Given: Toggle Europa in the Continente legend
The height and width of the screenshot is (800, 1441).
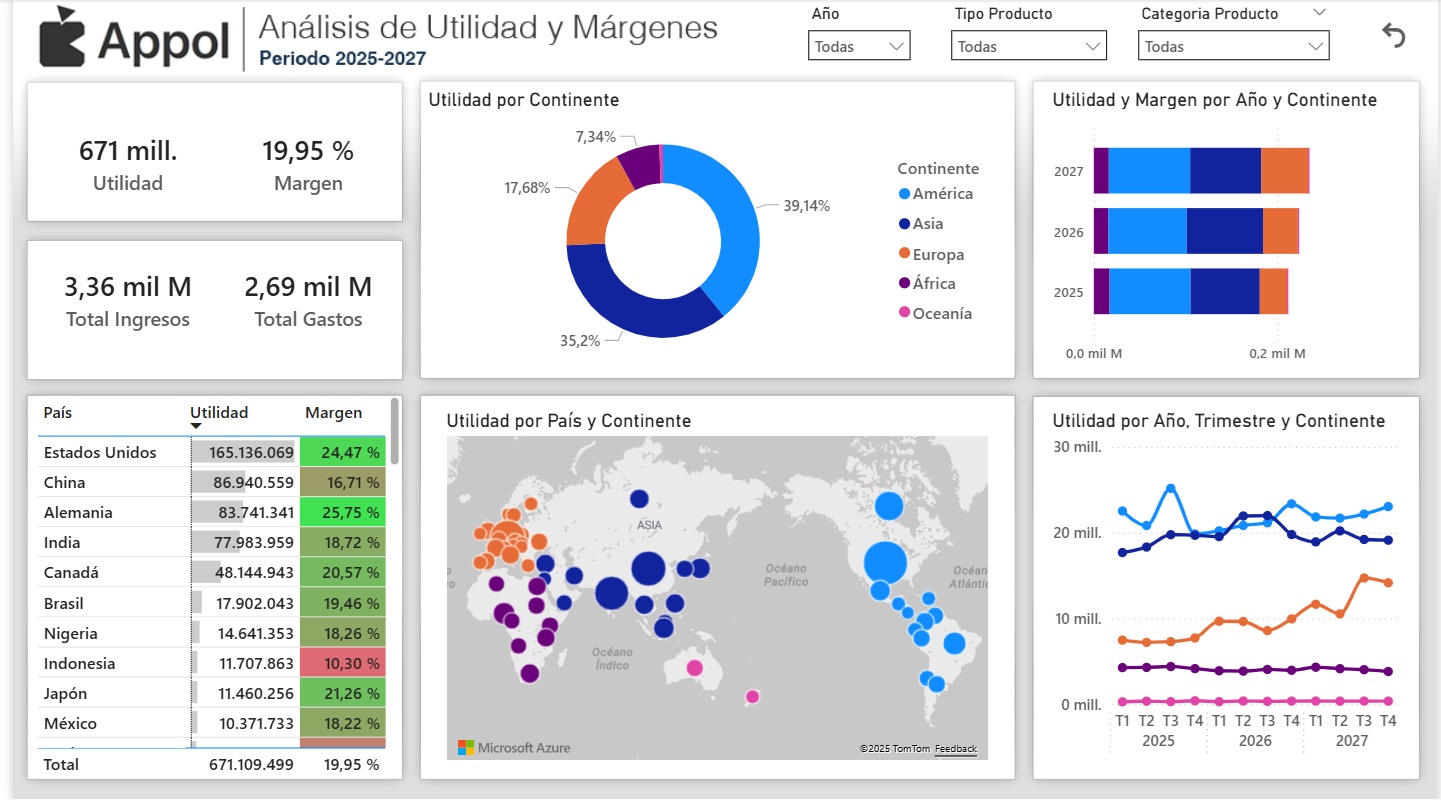Looking at the screenshot, I should [937, 254].
